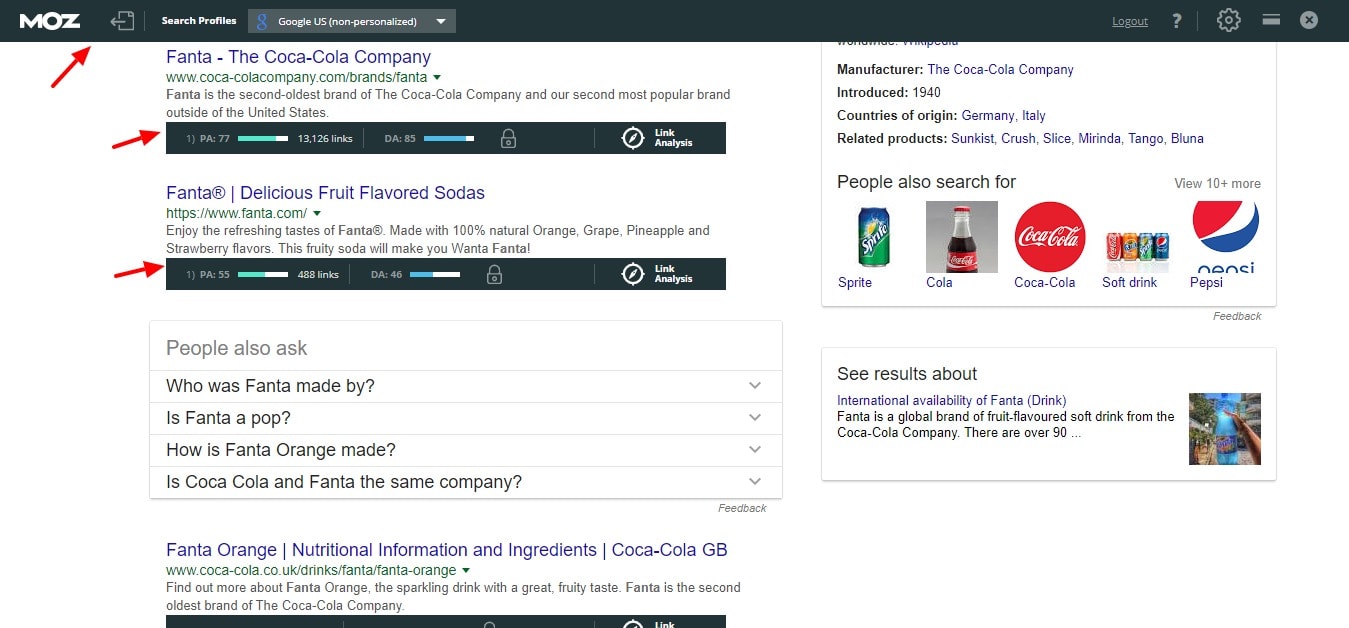Click the thumbnail in See results about

[x=1225, y=429]
